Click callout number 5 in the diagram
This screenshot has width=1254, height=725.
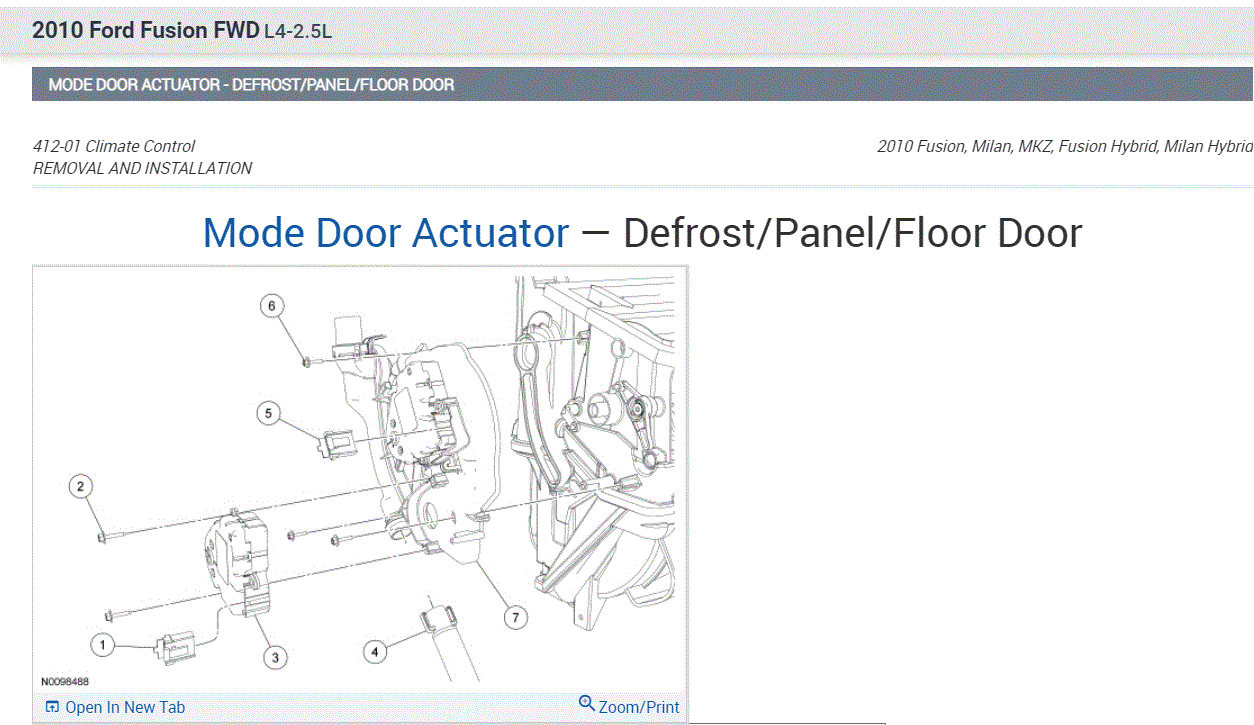[x=268, y=412]
